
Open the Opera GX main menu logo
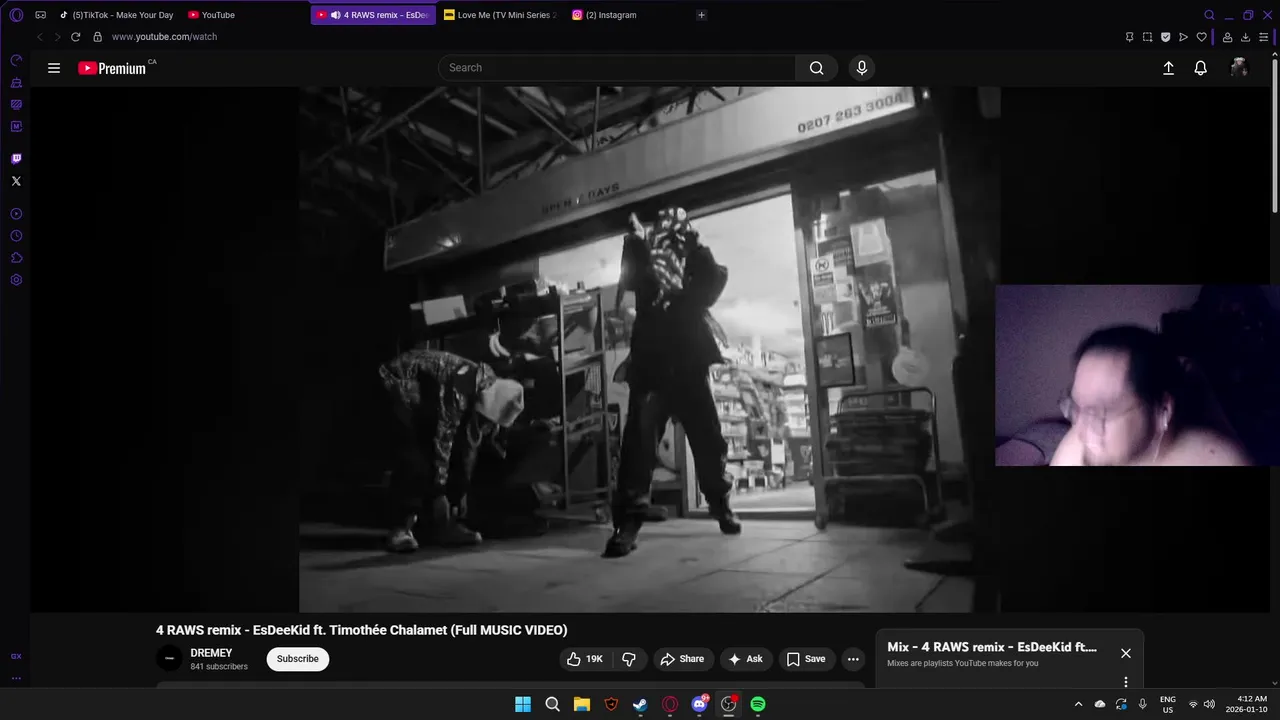(16, 15)
